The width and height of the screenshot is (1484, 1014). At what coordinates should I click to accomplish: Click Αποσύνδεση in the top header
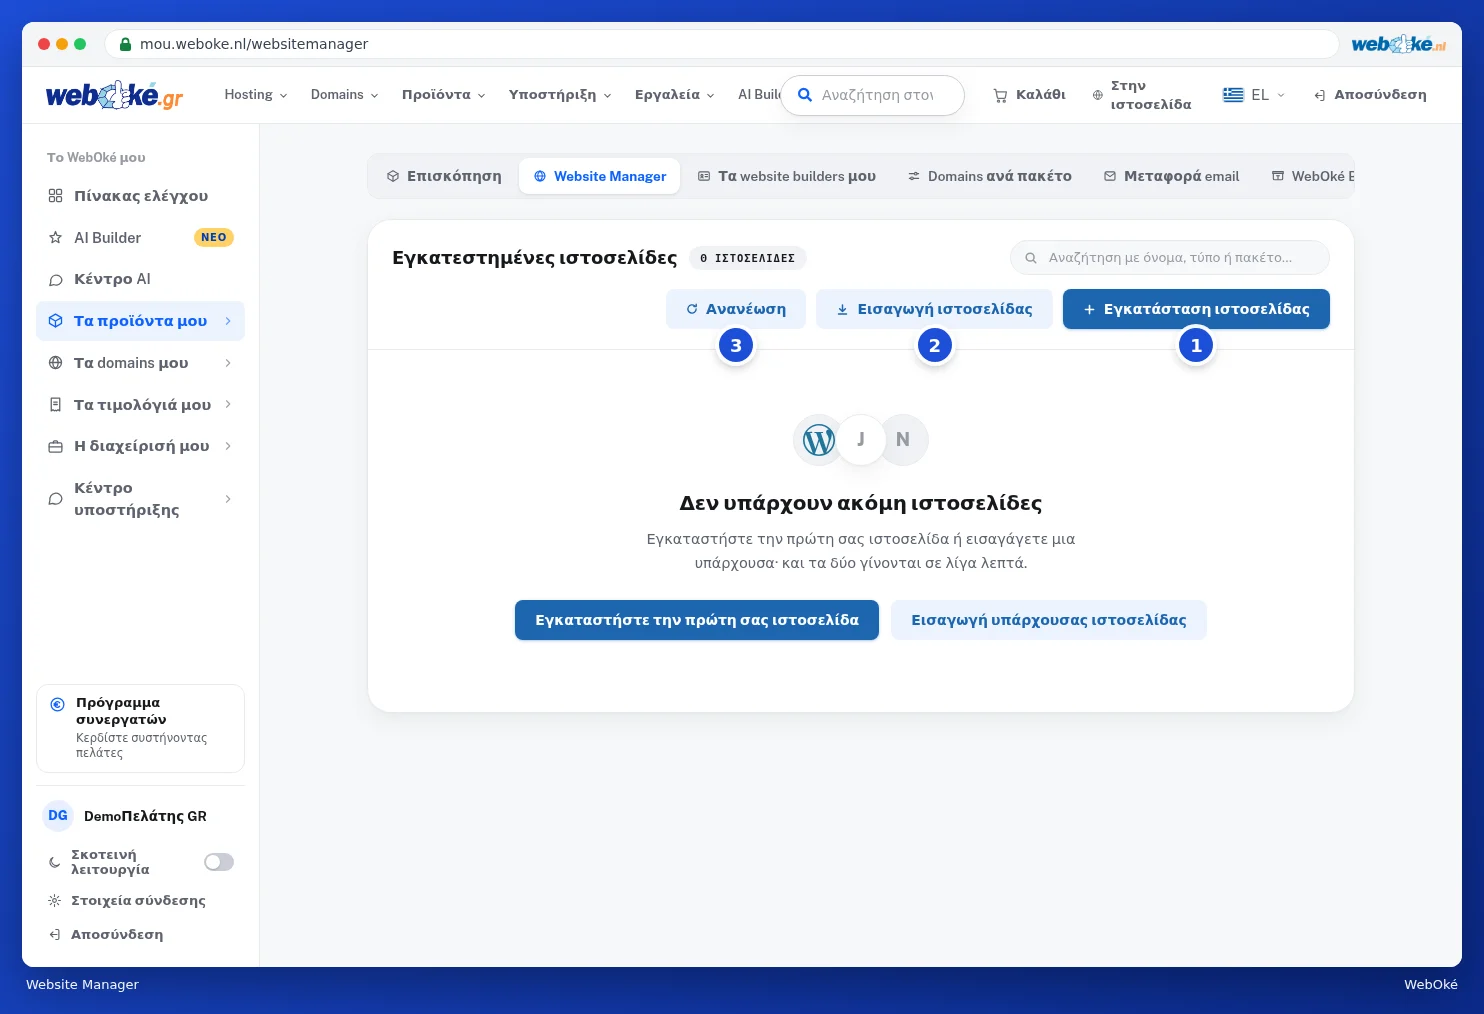click(x=1370, y=95)
